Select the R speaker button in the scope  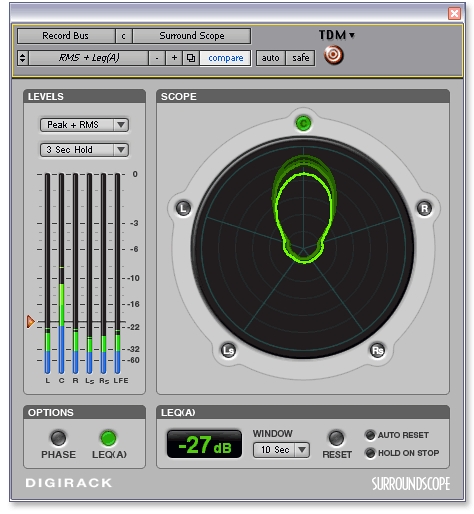(424, 209)
